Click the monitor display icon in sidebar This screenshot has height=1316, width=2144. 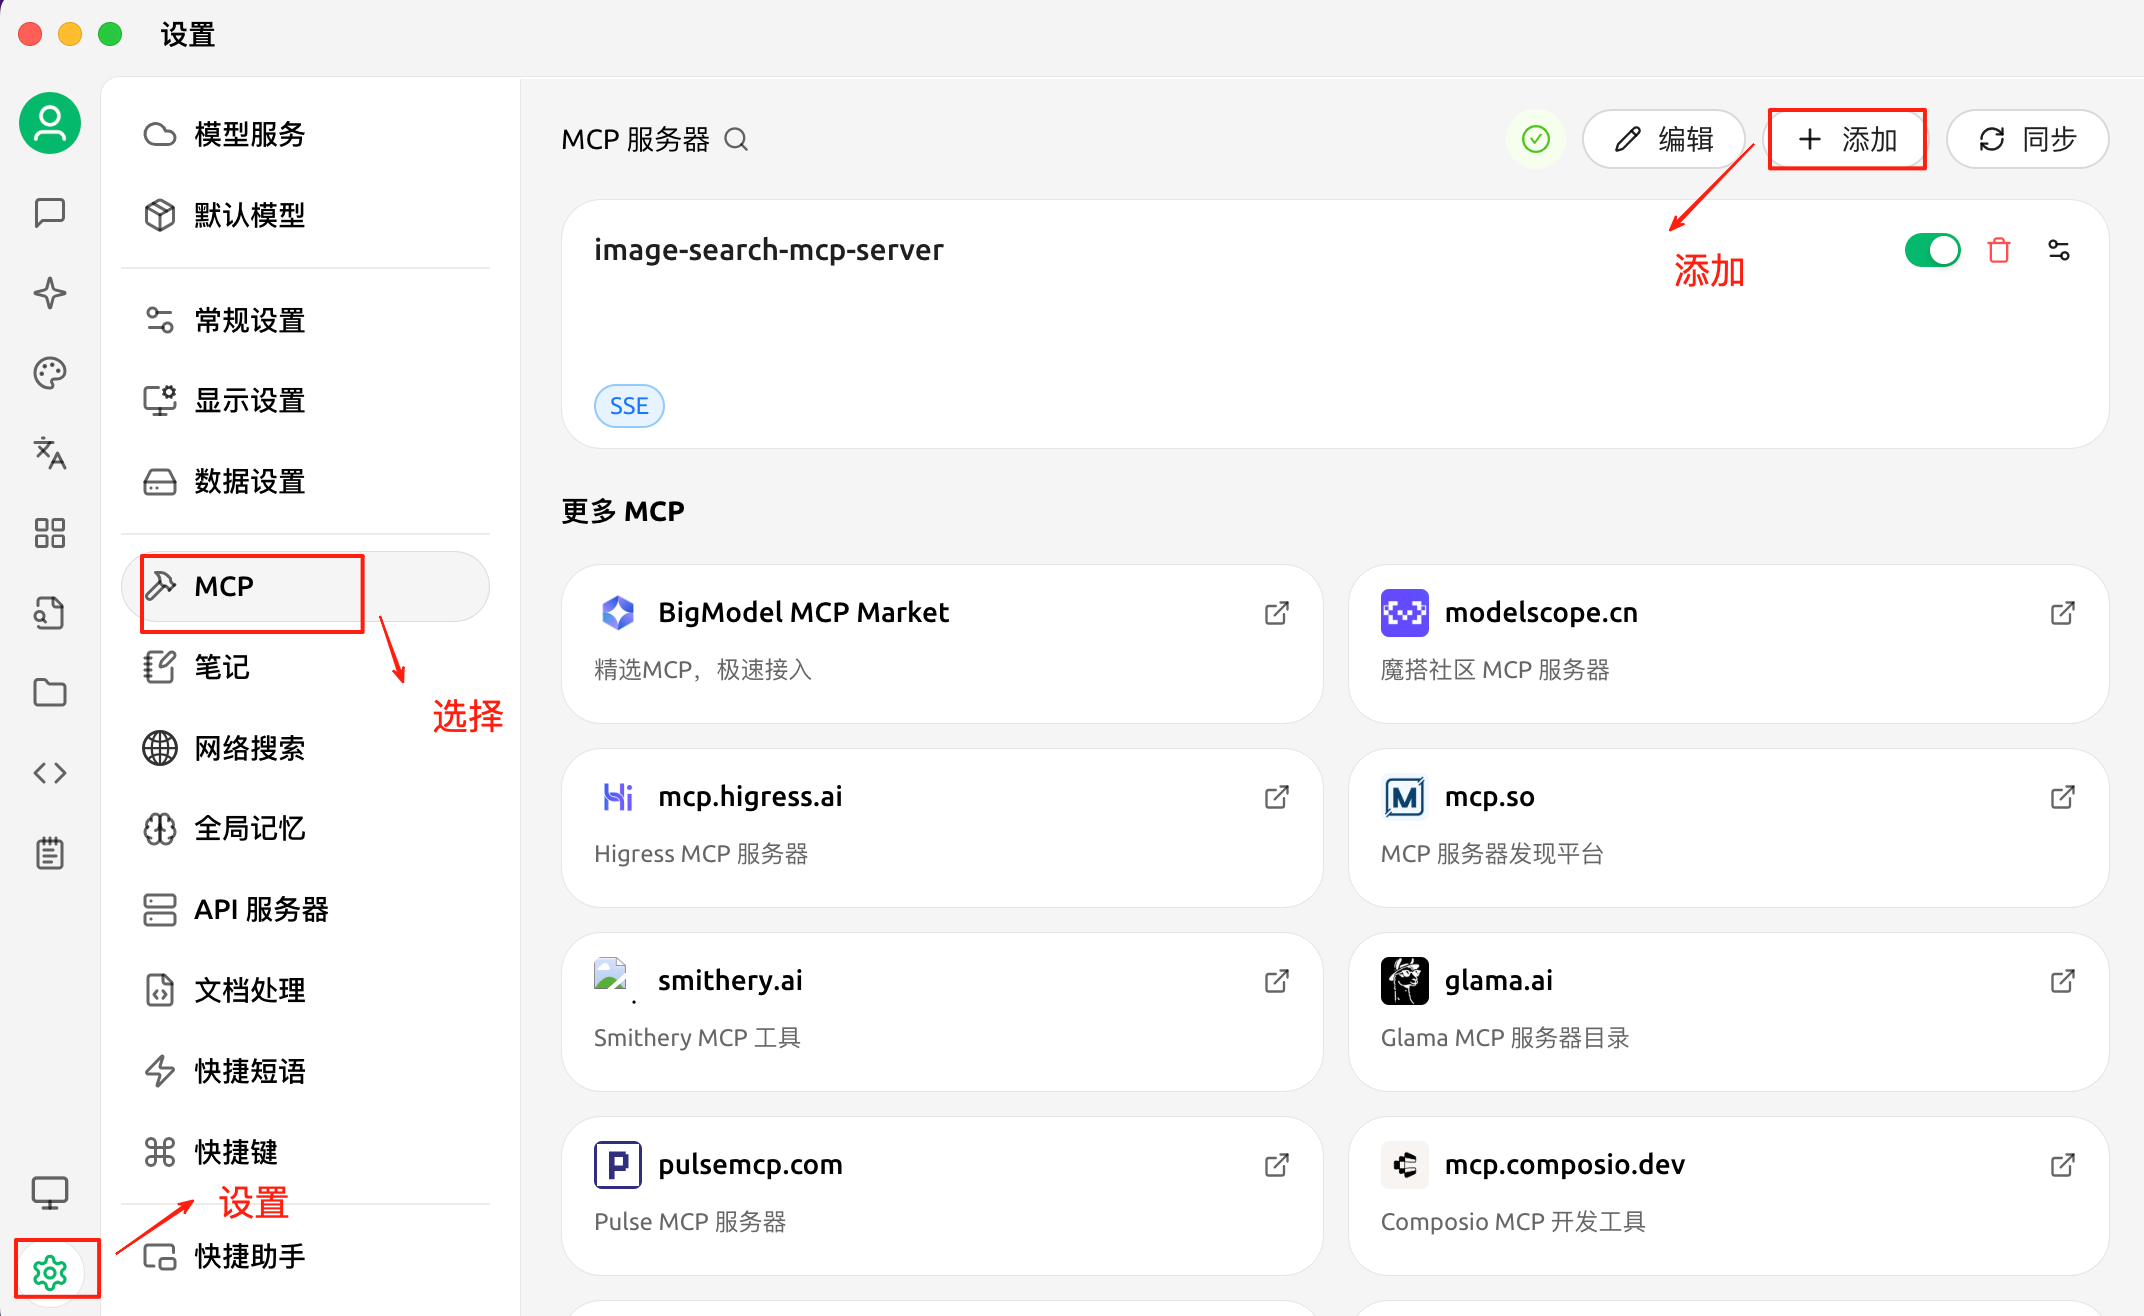(50, 1192)
